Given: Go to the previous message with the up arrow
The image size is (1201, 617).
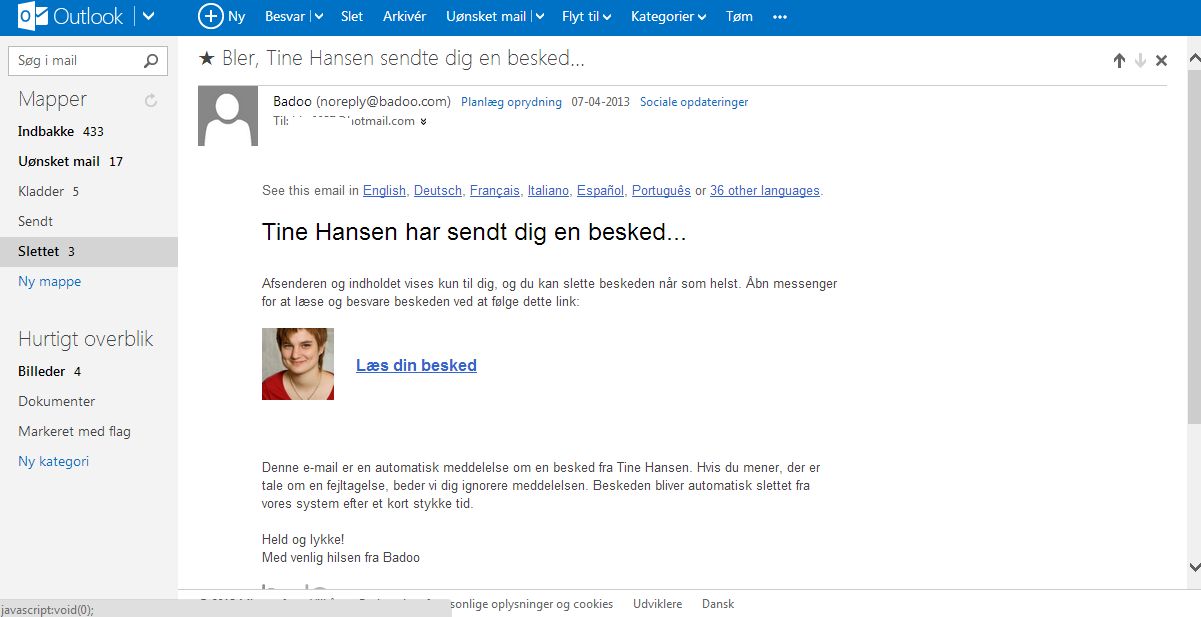Looking at the screenshot, I should pos(1119,60).
